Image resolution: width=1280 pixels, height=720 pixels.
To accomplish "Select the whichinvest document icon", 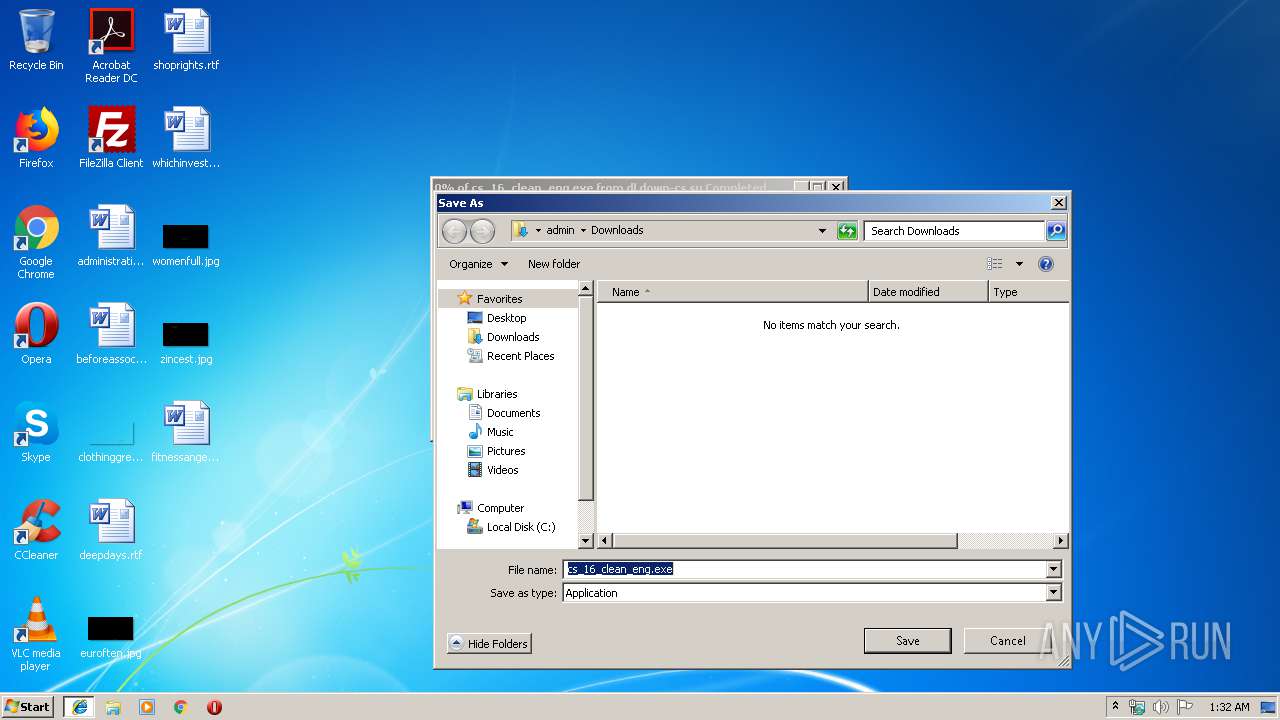I will [x=186, y=138].
